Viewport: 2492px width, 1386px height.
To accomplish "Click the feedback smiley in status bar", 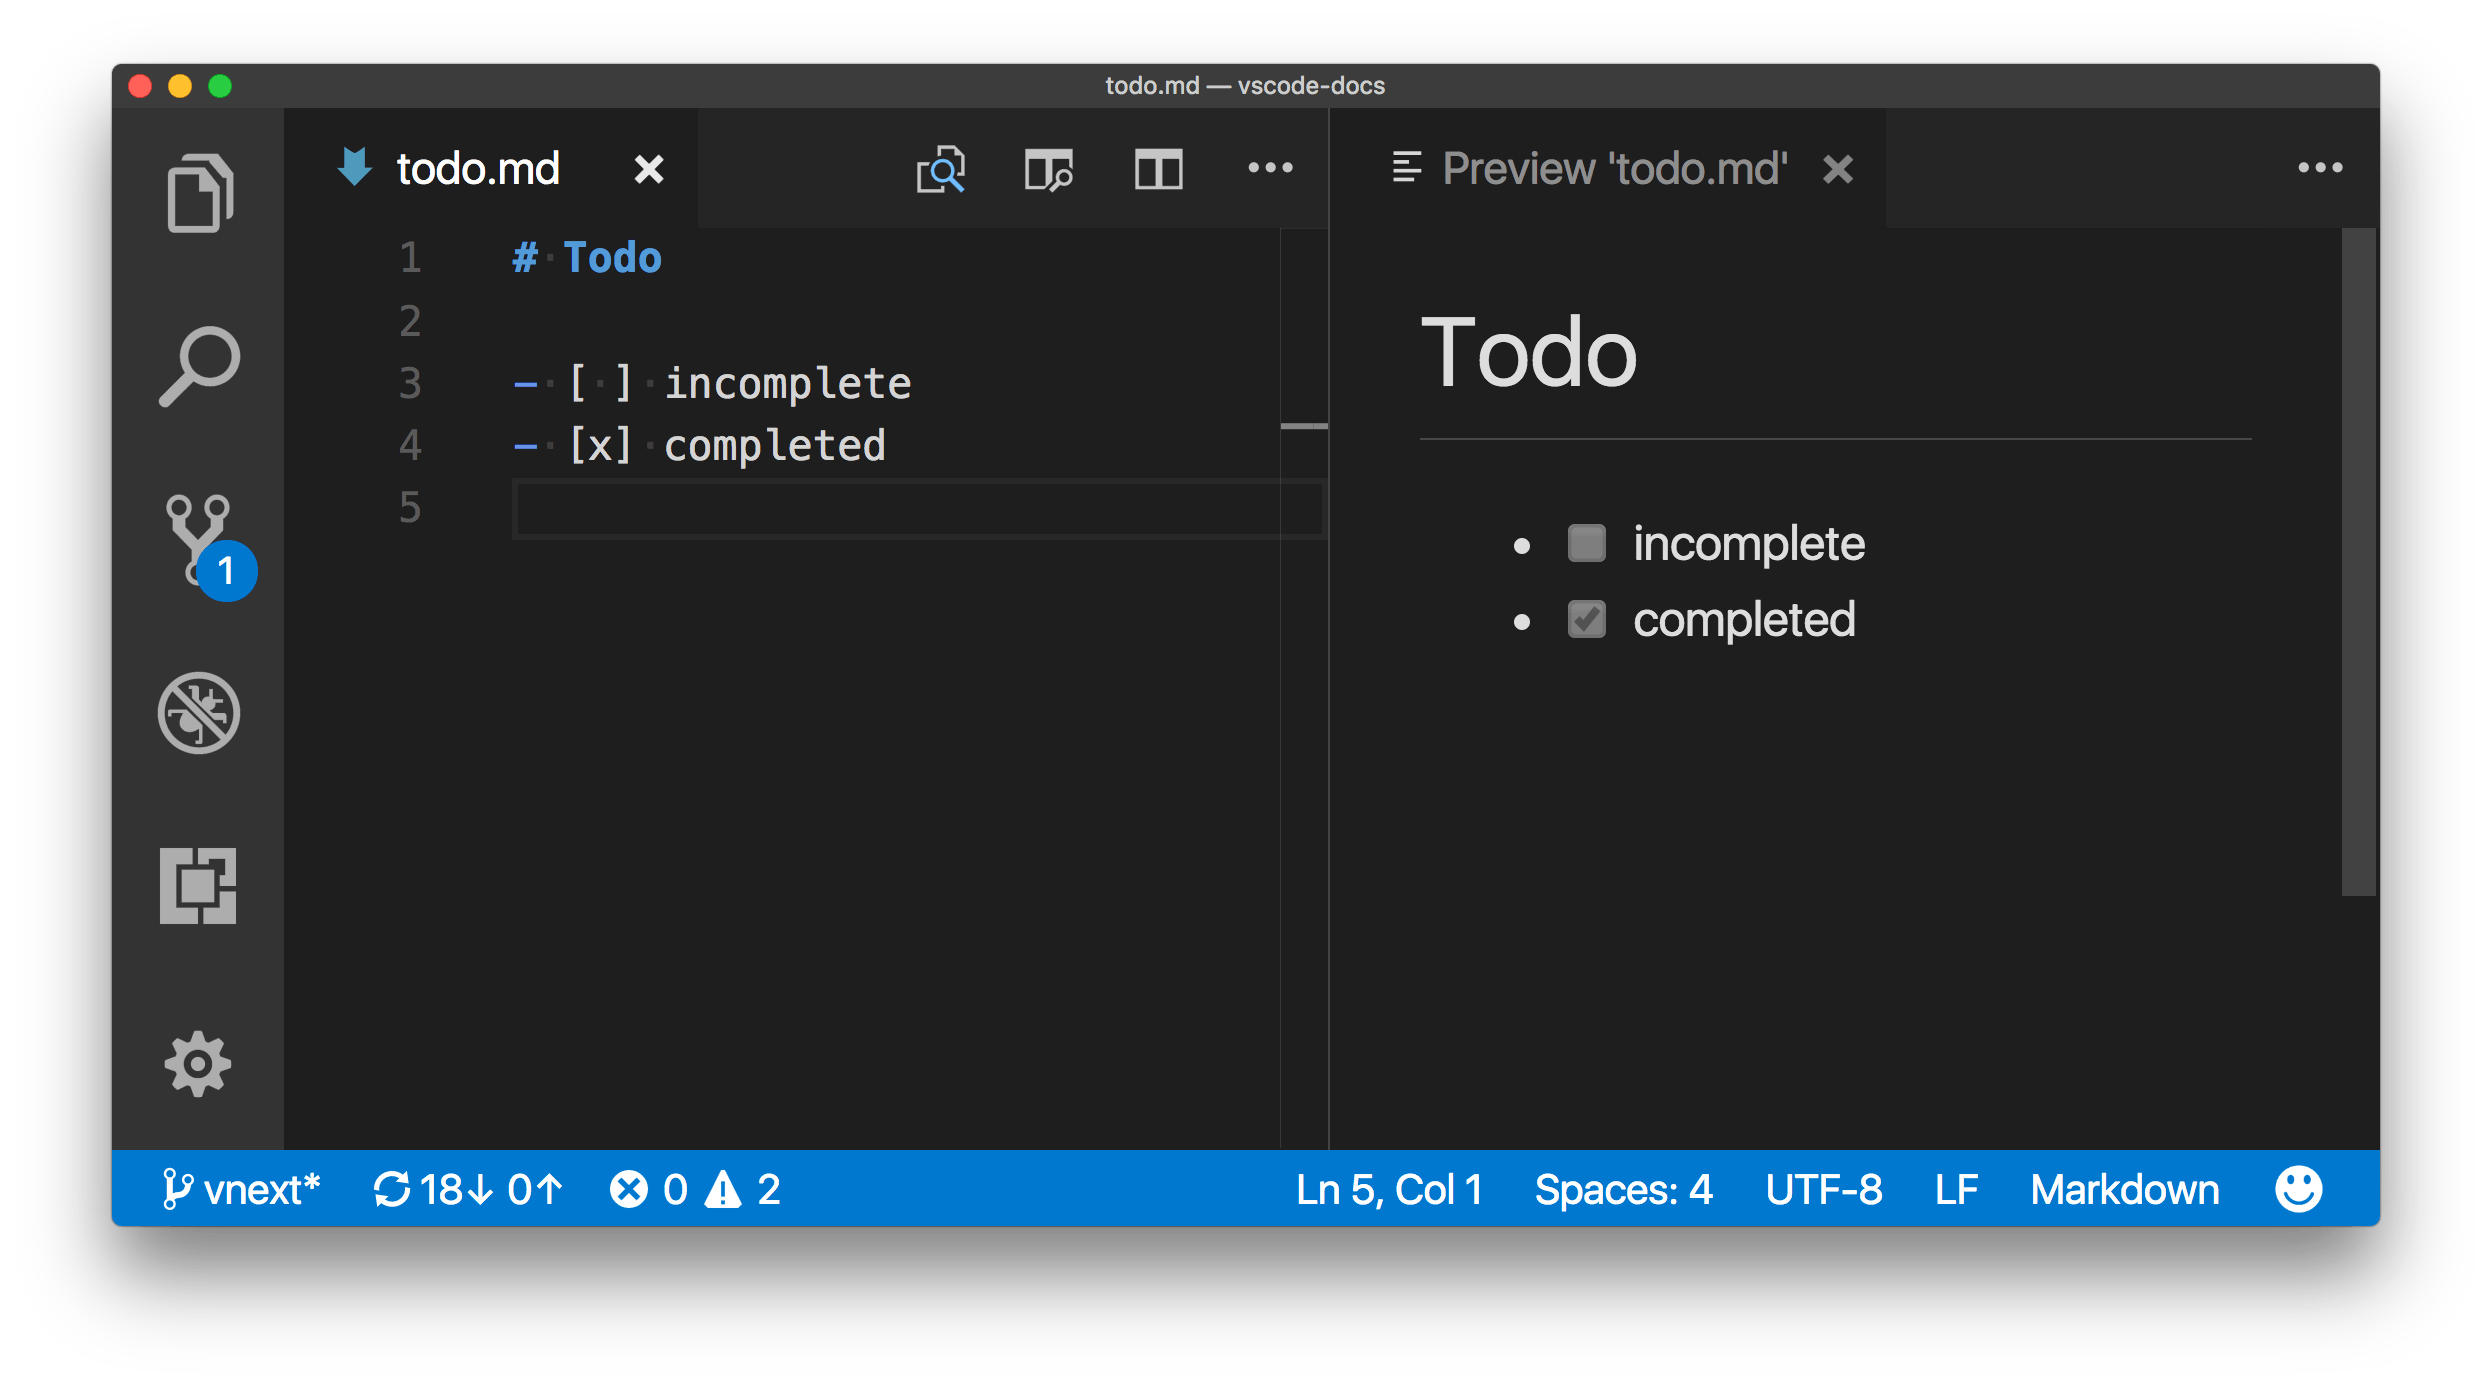I will coord(2298,1190).
